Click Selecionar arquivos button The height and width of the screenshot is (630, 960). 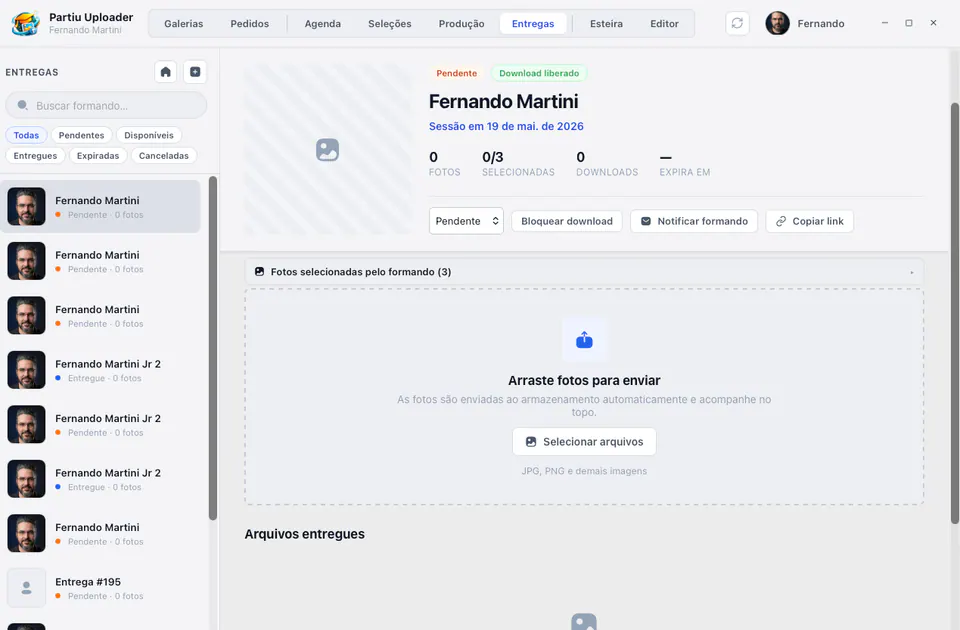point(584,441)
